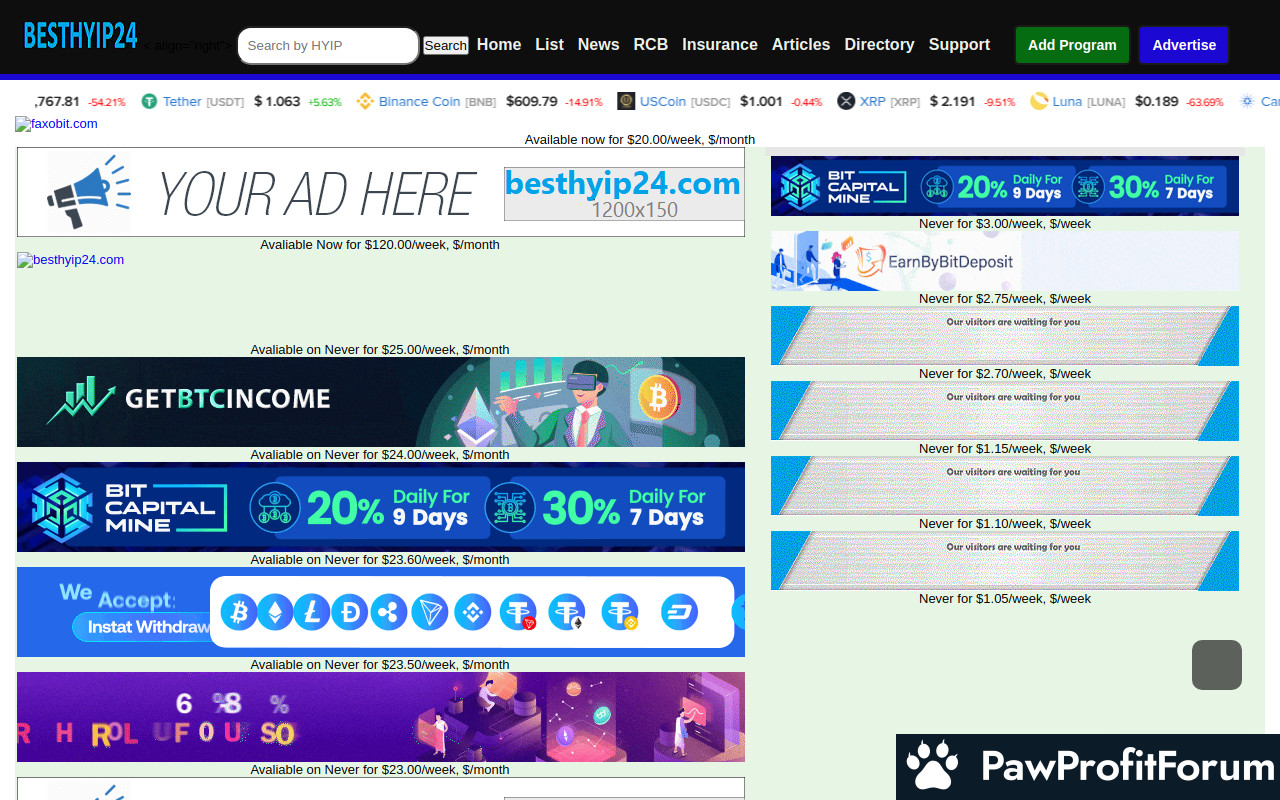Open the Directory page
1280x800 pixels.
click(x=879, y=44)
